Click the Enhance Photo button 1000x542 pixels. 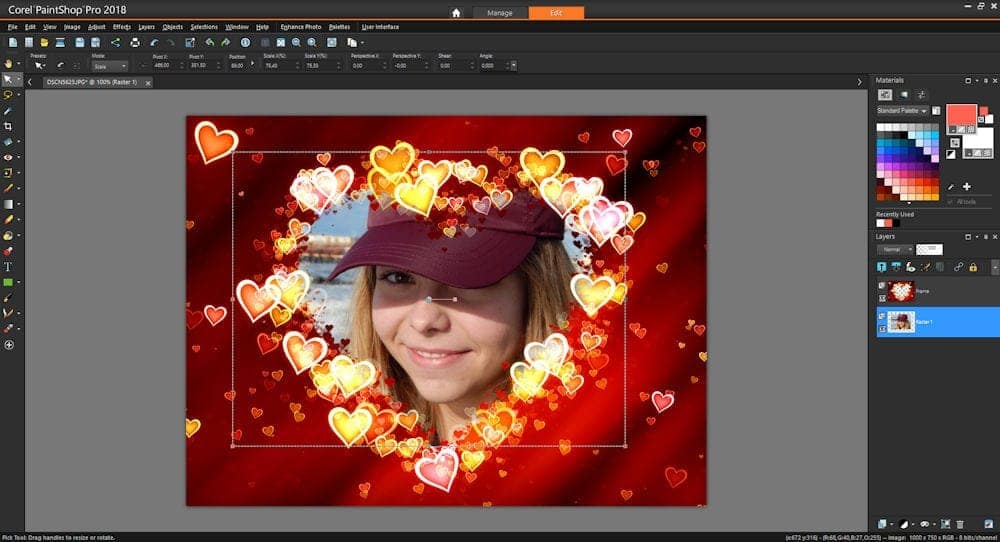point(301,26)
